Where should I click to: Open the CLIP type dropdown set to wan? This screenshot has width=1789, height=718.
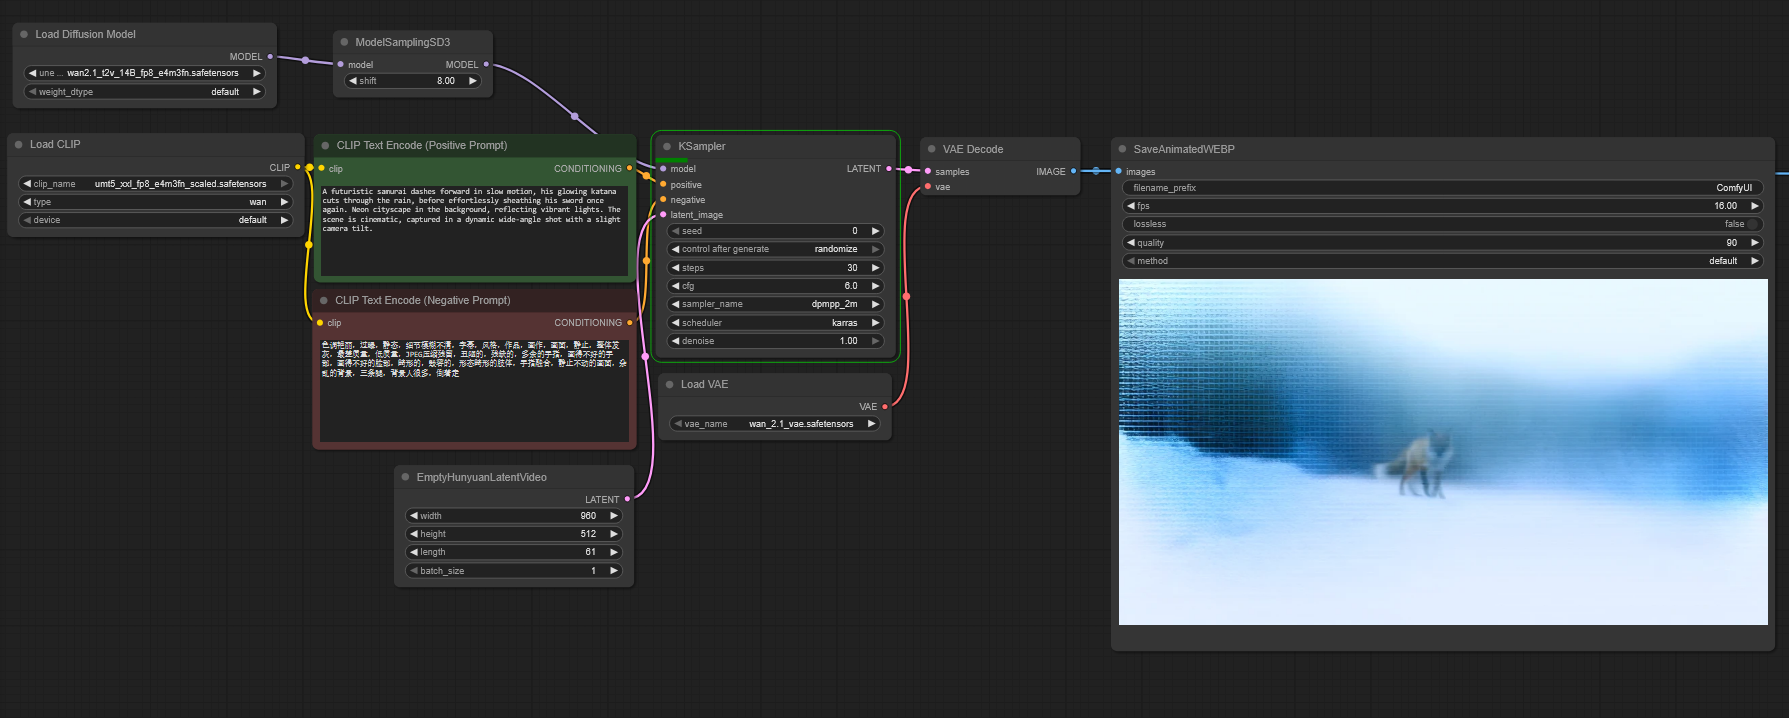(156, 202)
